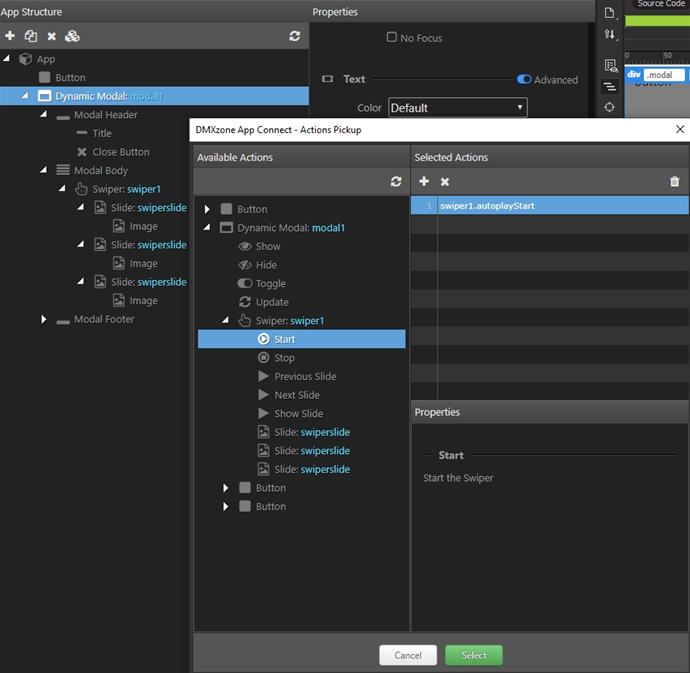This screenshot has width=690, height=673.
Task: Click the Close Button item in App Structure
Action: point(113,152)
